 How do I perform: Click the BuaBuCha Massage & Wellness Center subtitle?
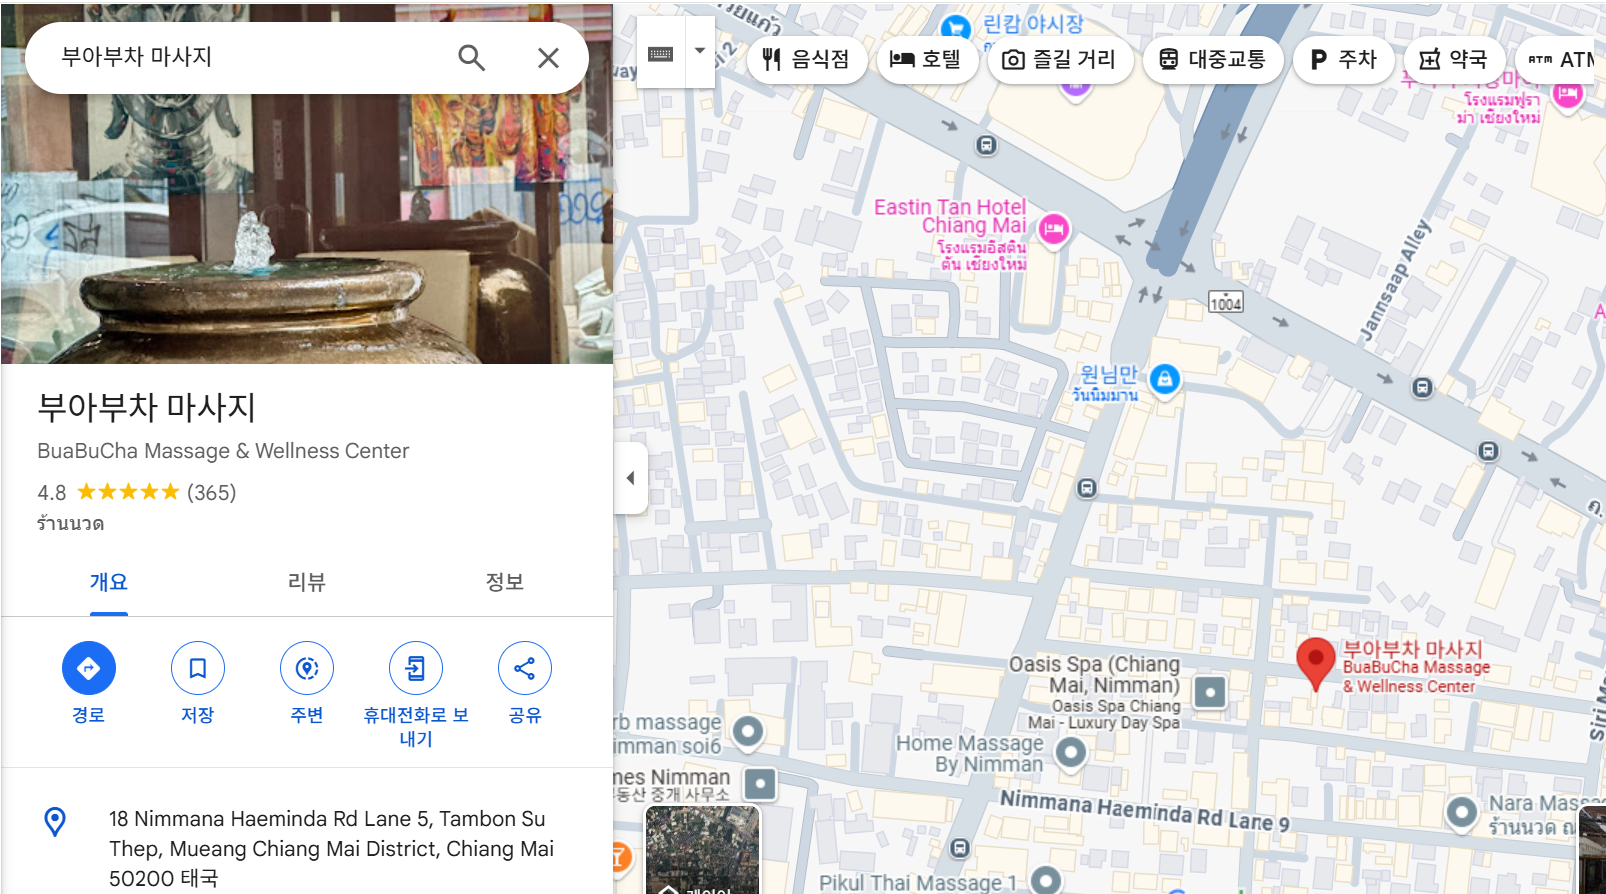pos(223,451)
